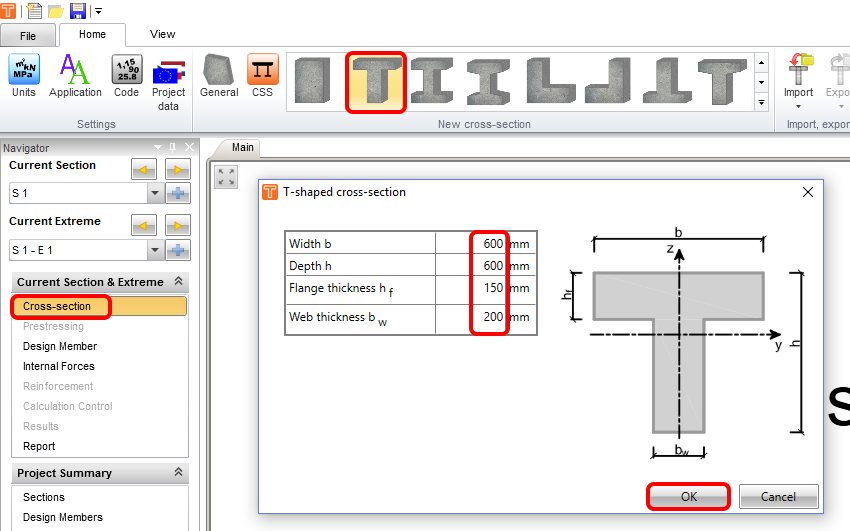This screenshot has height=531, width=850.
Task: Open the Navigator panel options arrow
Action: click(158, 147)
